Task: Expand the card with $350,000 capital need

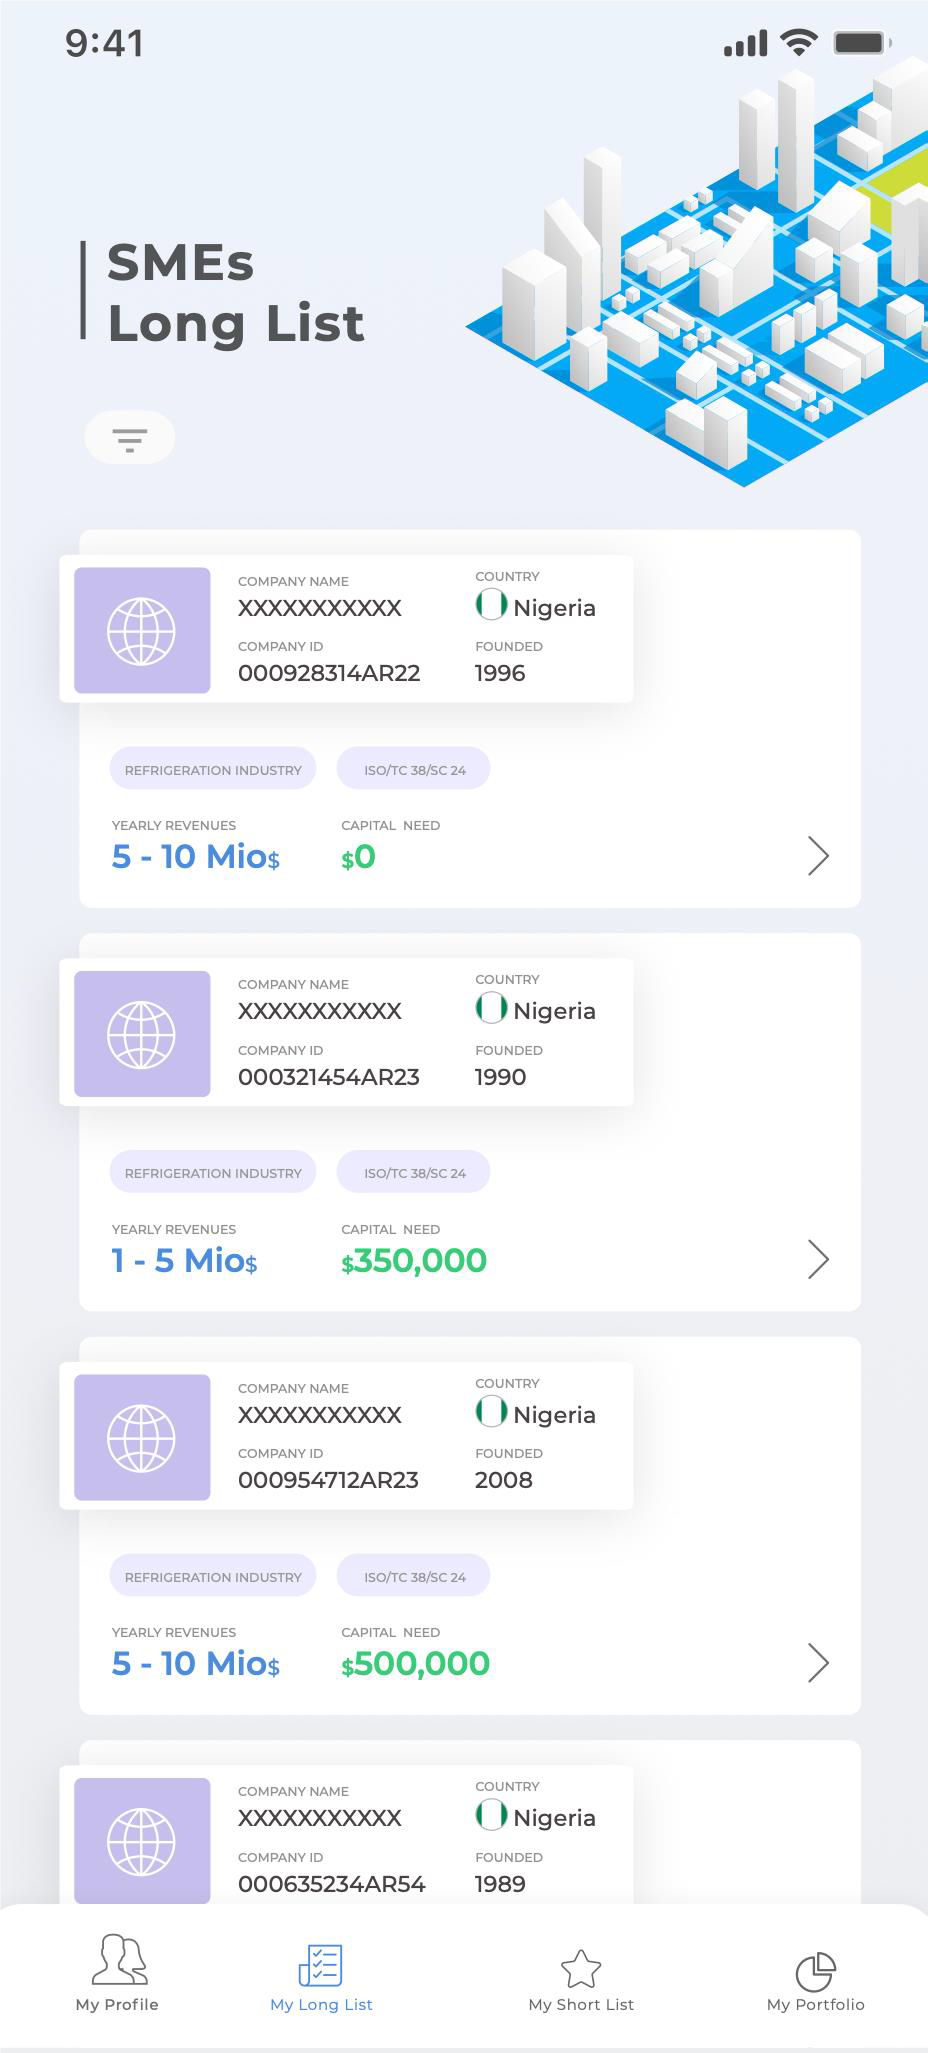Action: (818, 1260)
